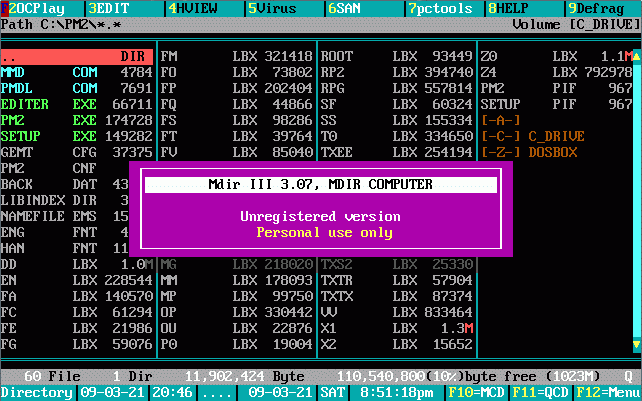The height and width of the screenshot is (401, 642).
Task: Select the parent directory ".." entry
Action: 77,56
